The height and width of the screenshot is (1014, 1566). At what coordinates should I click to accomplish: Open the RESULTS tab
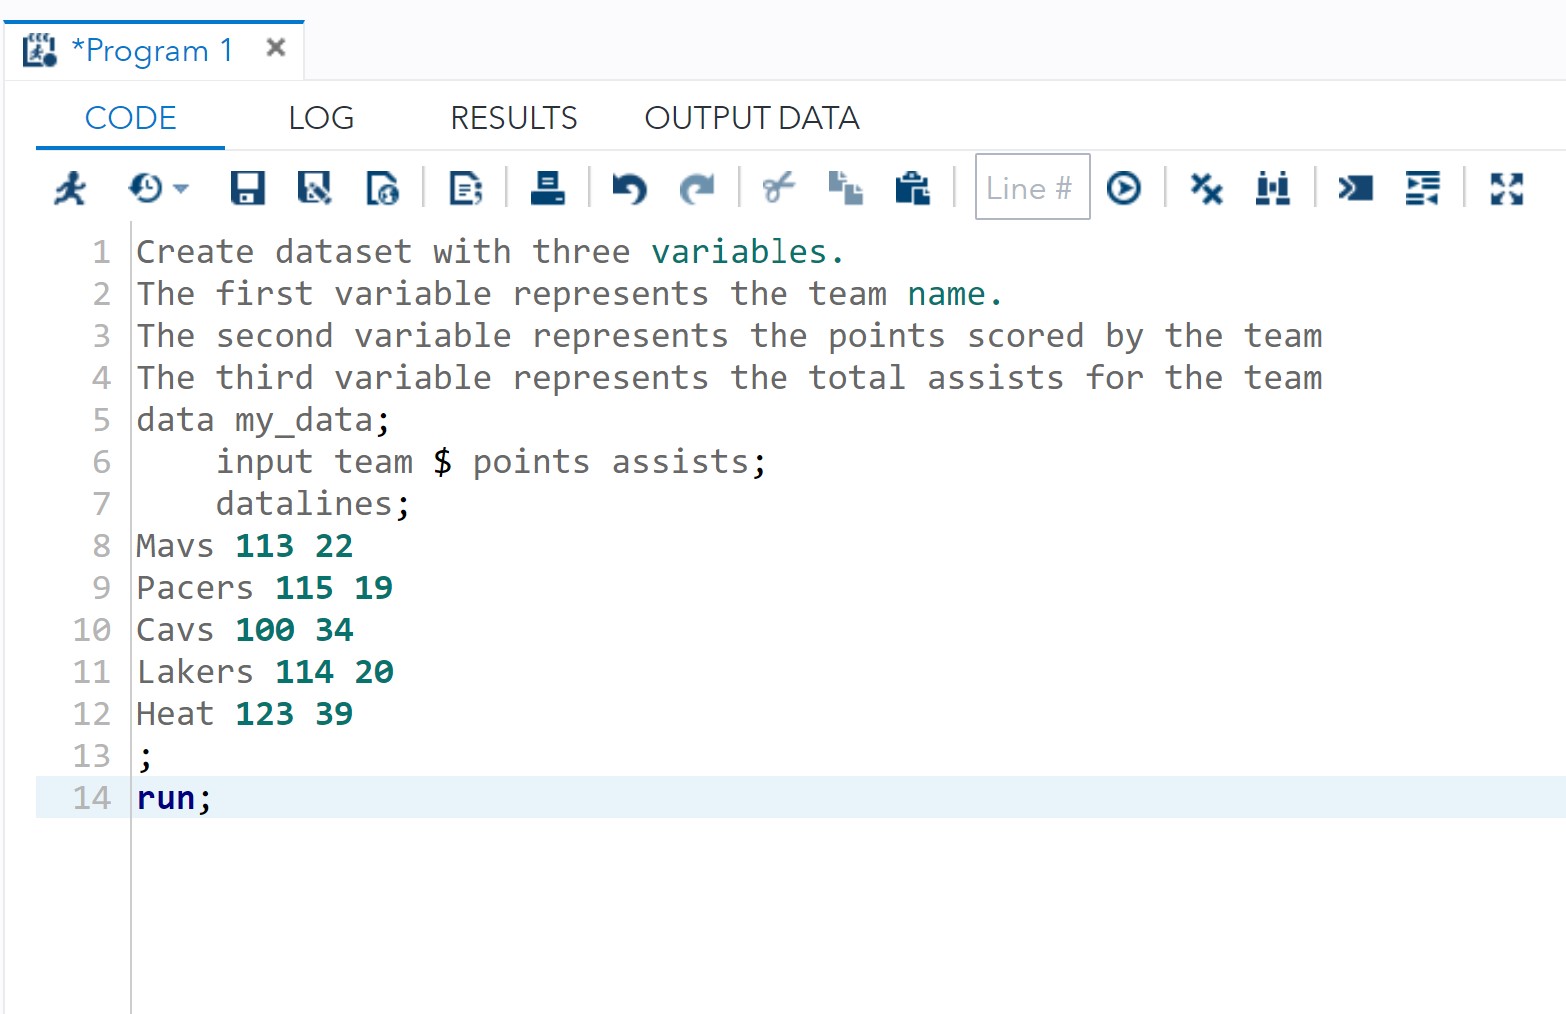point(513,117)
